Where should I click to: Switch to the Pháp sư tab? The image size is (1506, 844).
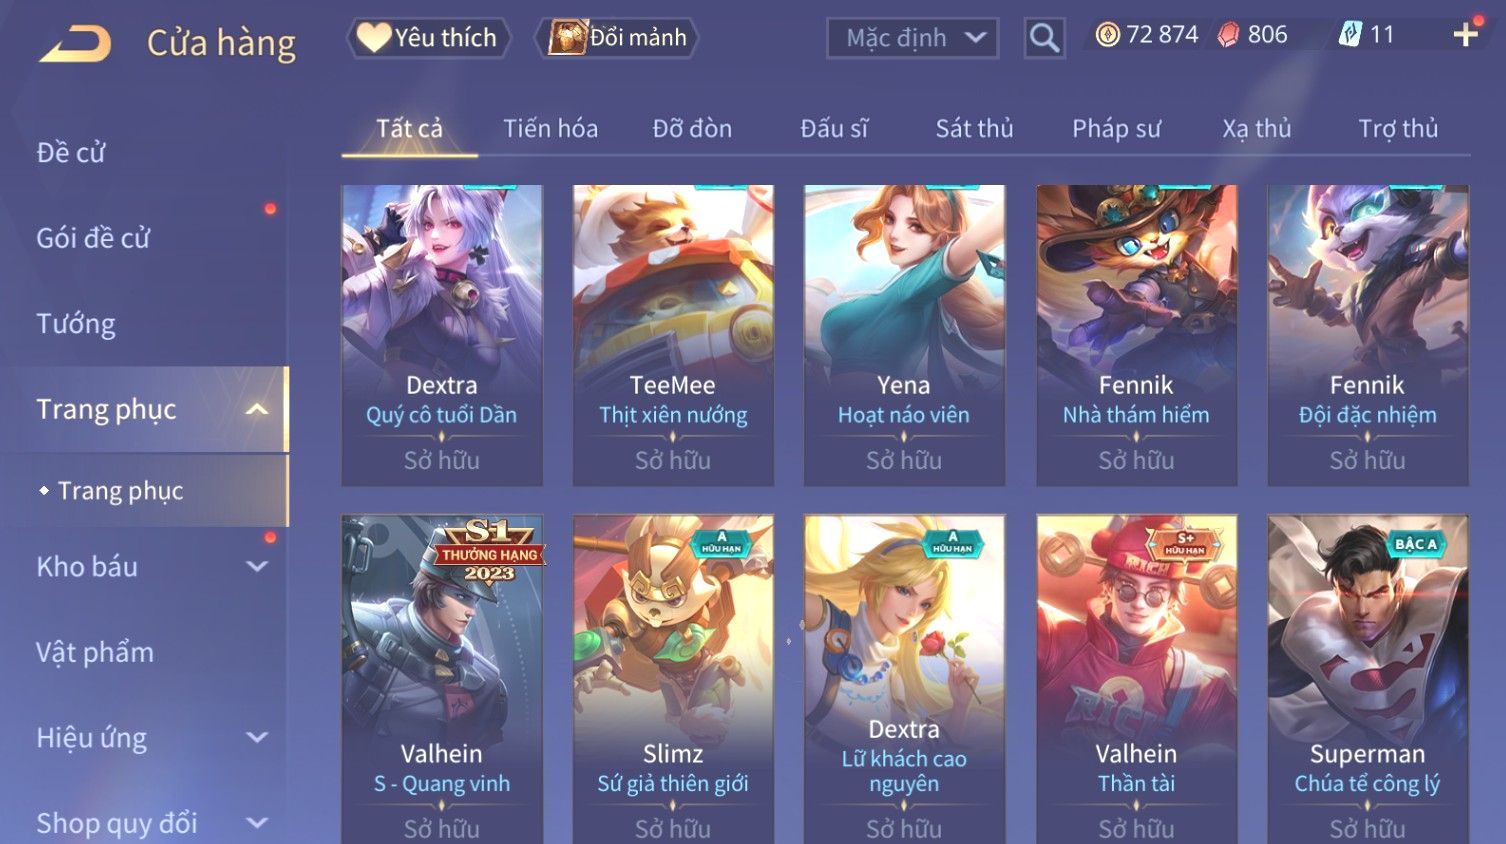(1116, 128)
